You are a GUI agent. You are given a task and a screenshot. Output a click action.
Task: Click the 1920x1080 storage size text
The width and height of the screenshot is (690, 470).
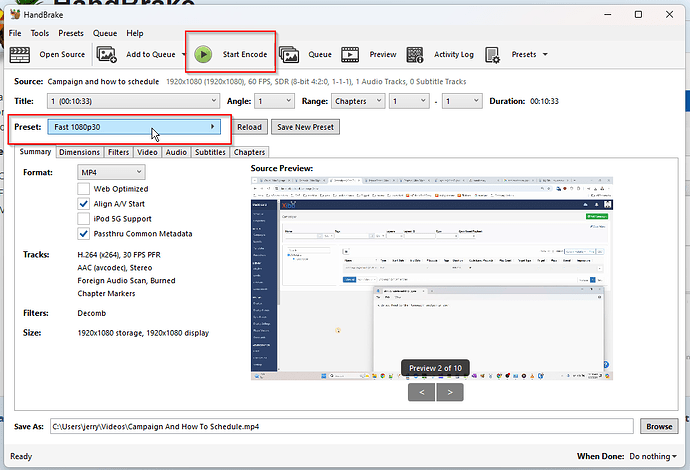pos(143,333)
